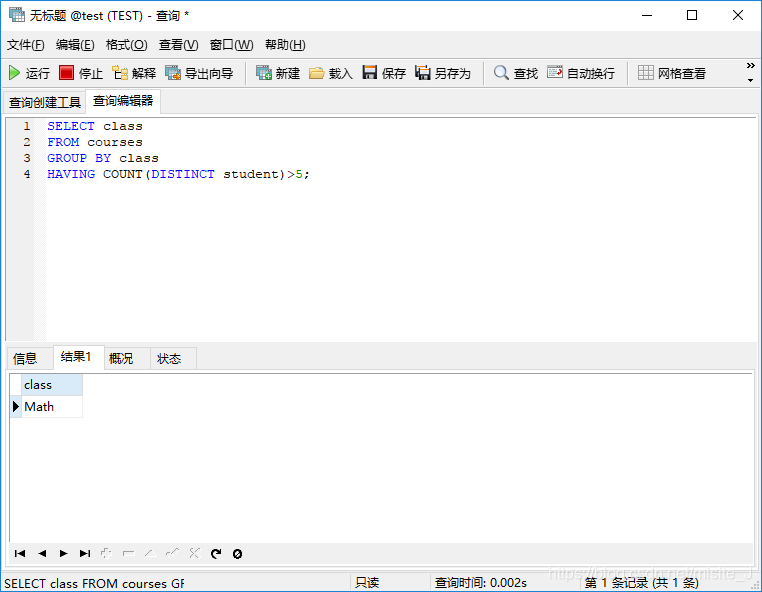Image resolution: width=762 pixels, height=592 pixels.
Task: Click on HAVING COUNT line in editor
Action: tap(178, 174)
